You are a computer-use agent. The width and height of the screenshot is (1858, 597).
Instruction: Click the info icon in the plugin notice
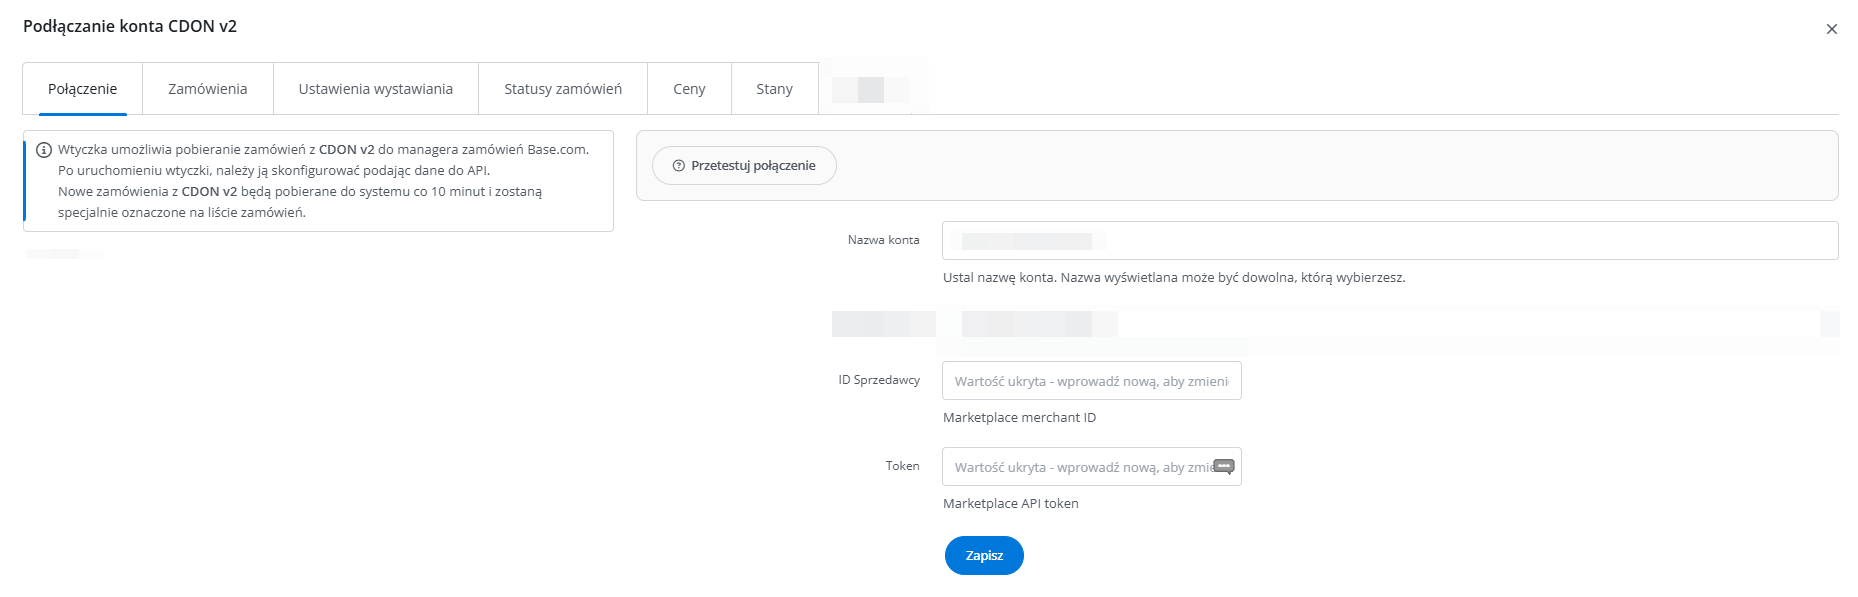tap(44, 150)
